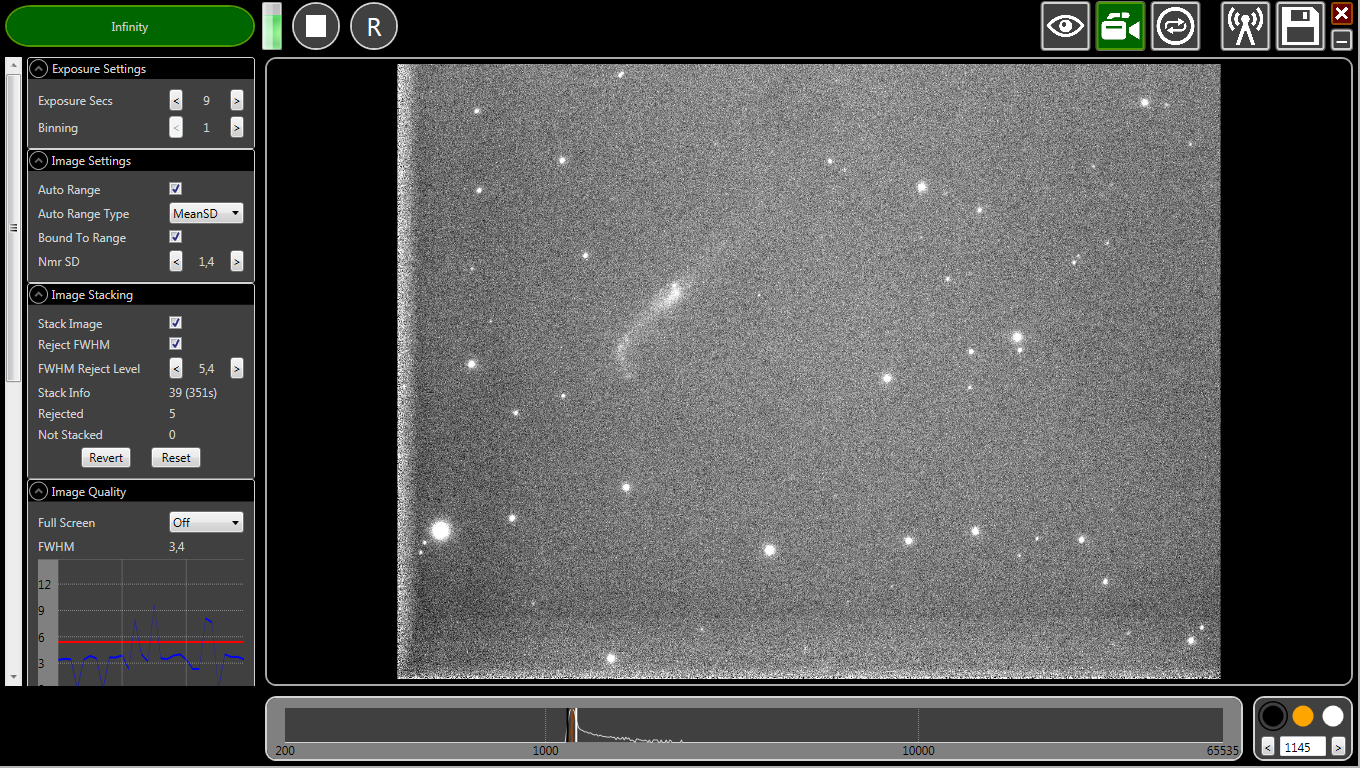Click the green signal level meter
The height and width of the screenshot is (768, 1360).
[x=272, y=26]
